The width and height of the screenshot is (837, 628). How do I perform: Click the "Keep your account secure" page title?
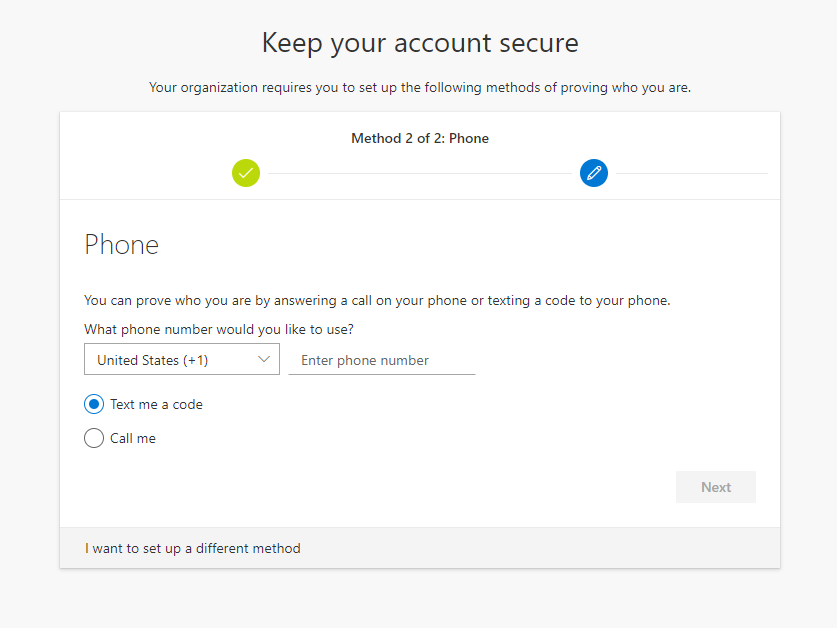(x=420, y=43)
